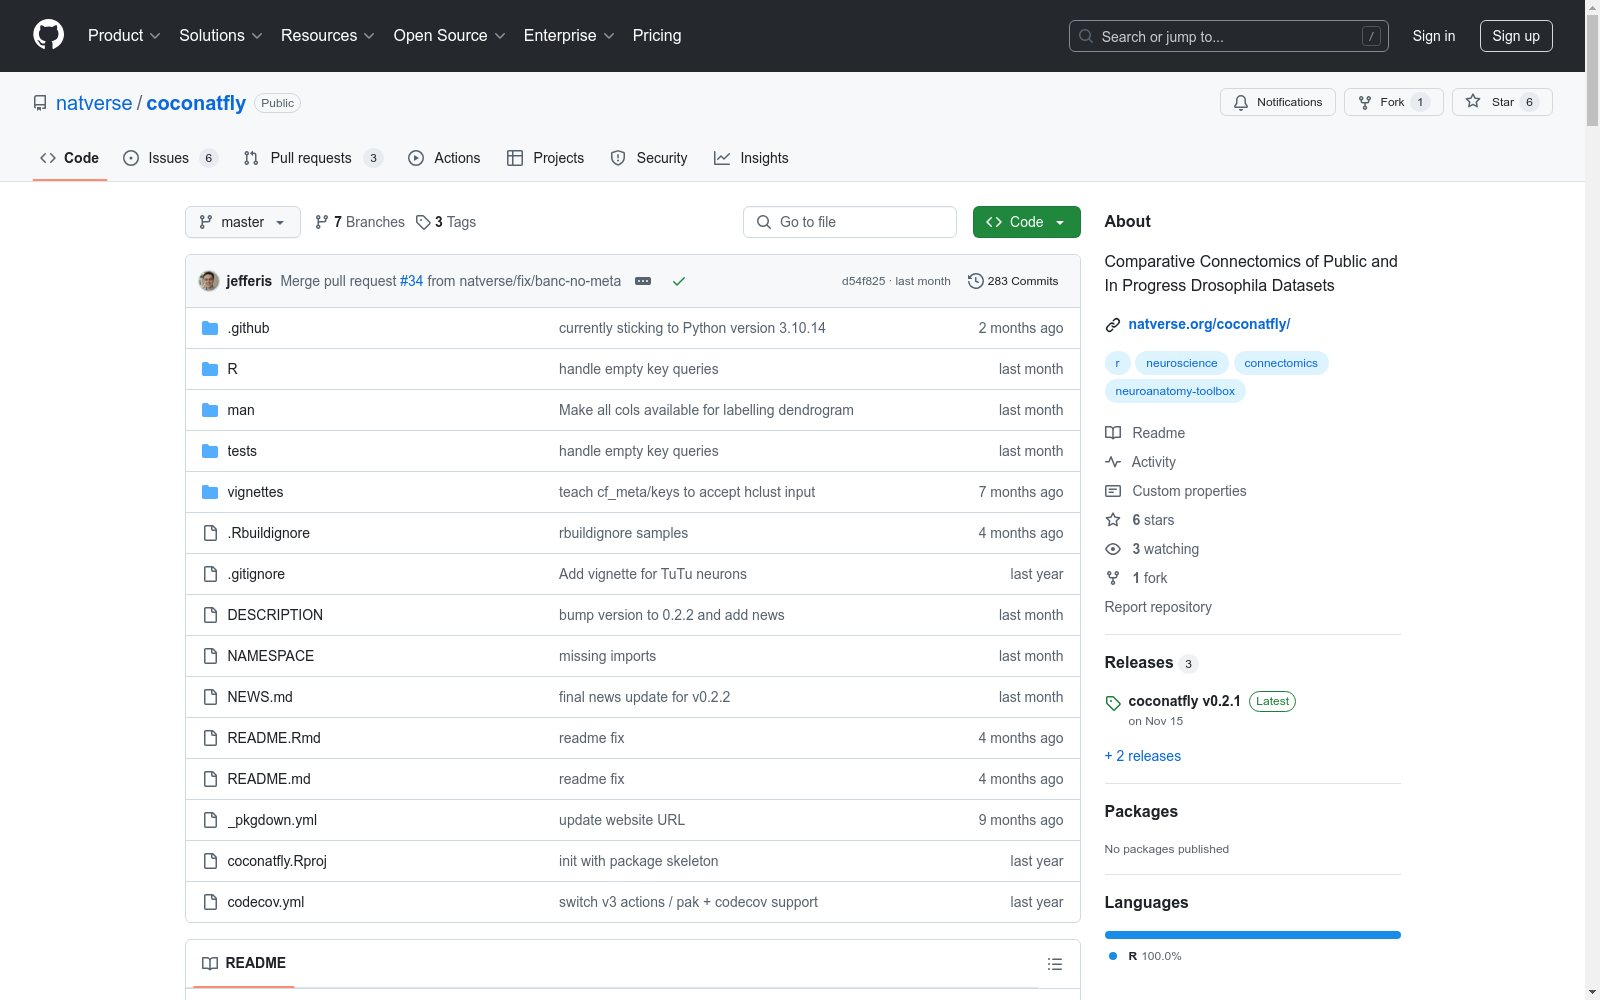Click the link icon beside natverse.org URL
Image resolution: width=1600 pixels, height=1000 pixels.
1113,324
